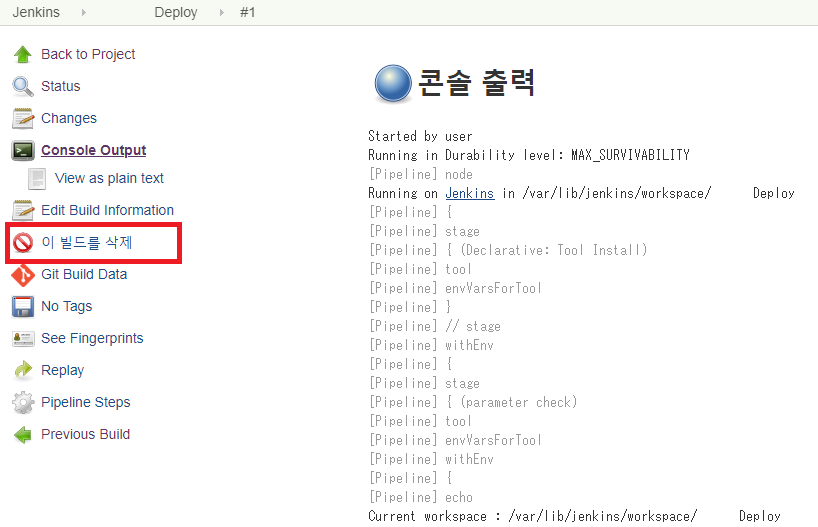Click the document icon for plain text view
The height and width of the screenshot is (527, 818).
pyautogui.click(x=37, y=178)
